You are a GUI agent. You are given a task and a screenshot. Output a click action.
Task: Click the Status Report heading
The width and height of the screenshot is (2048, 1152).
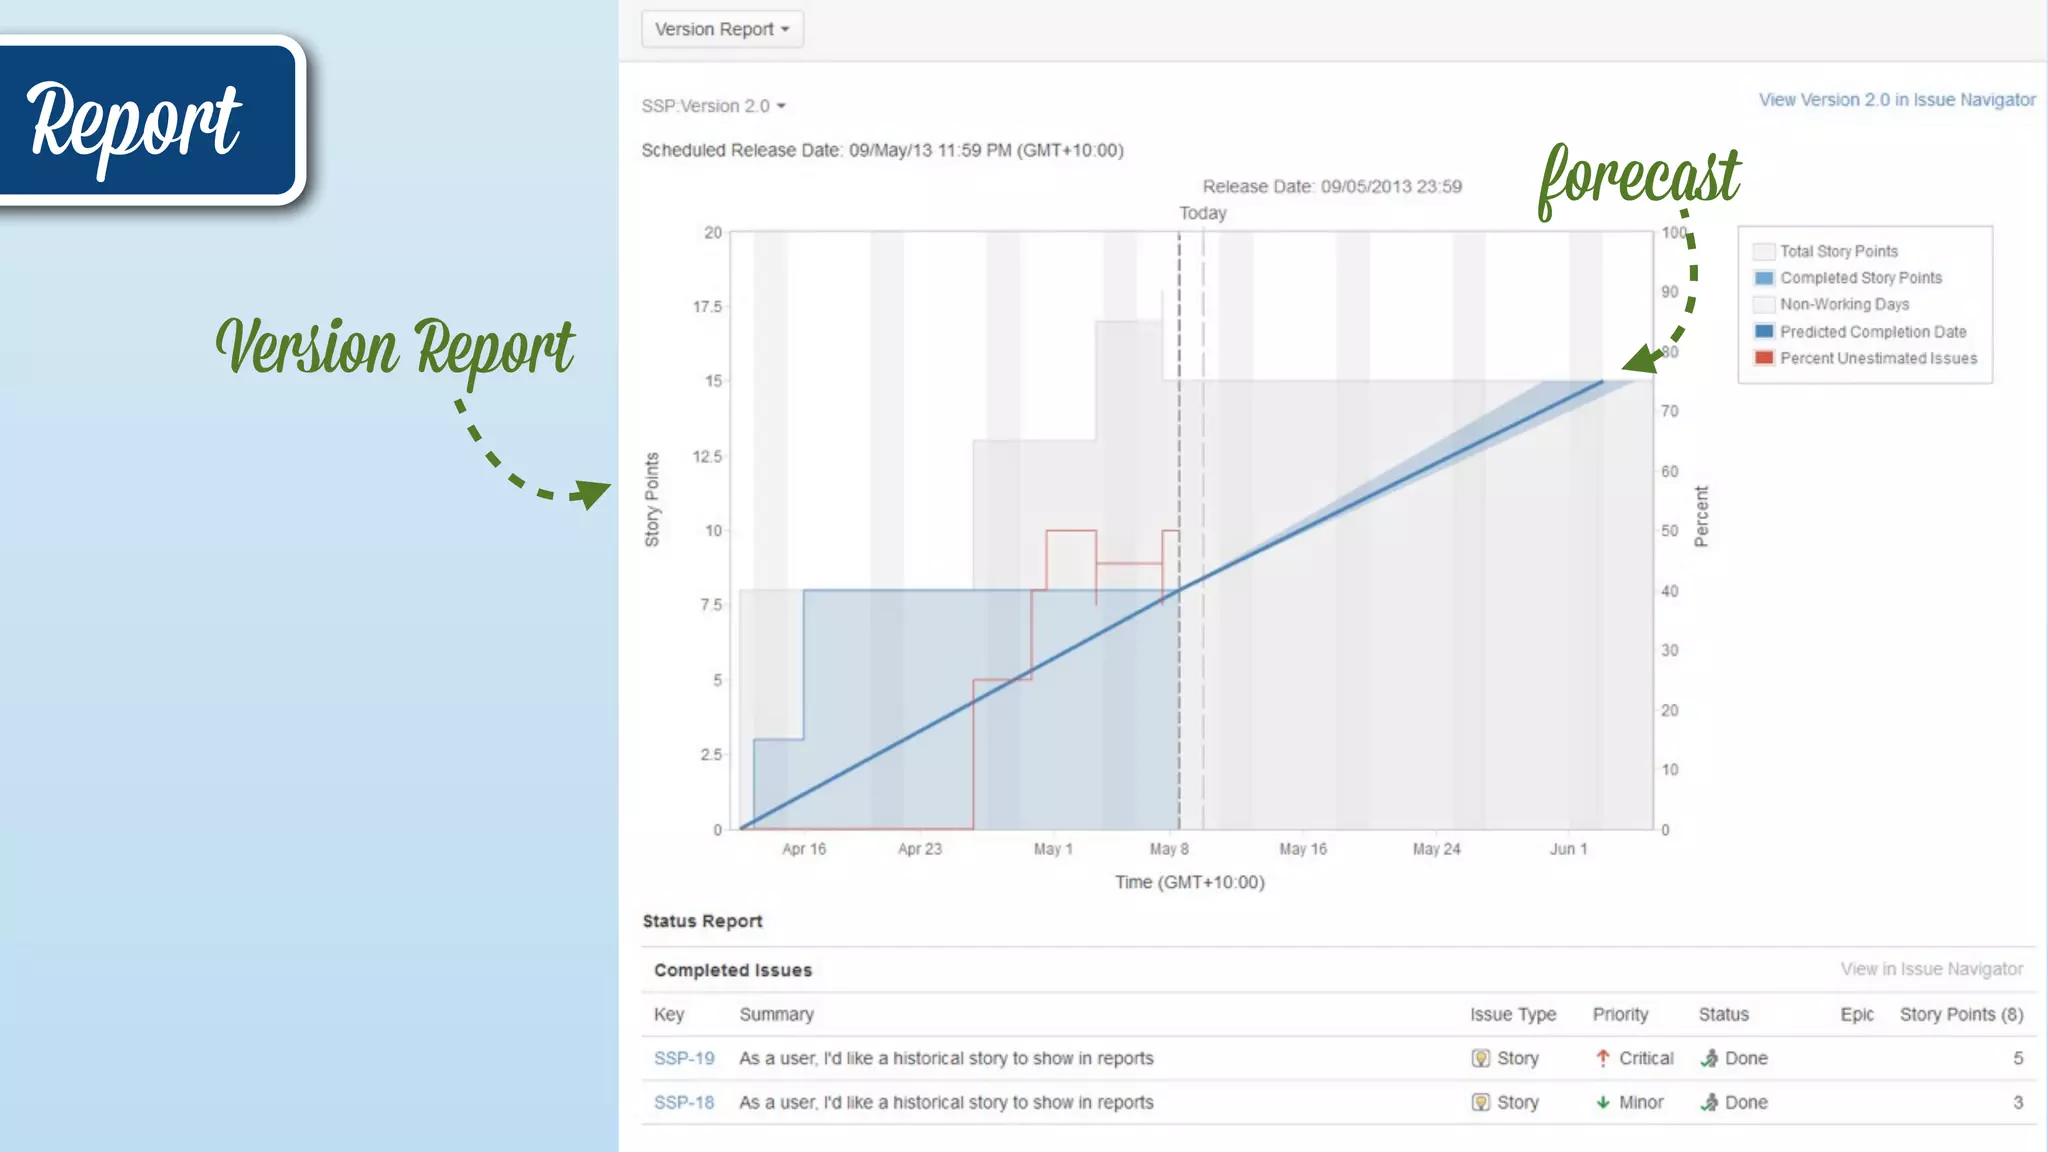point(702,921)
